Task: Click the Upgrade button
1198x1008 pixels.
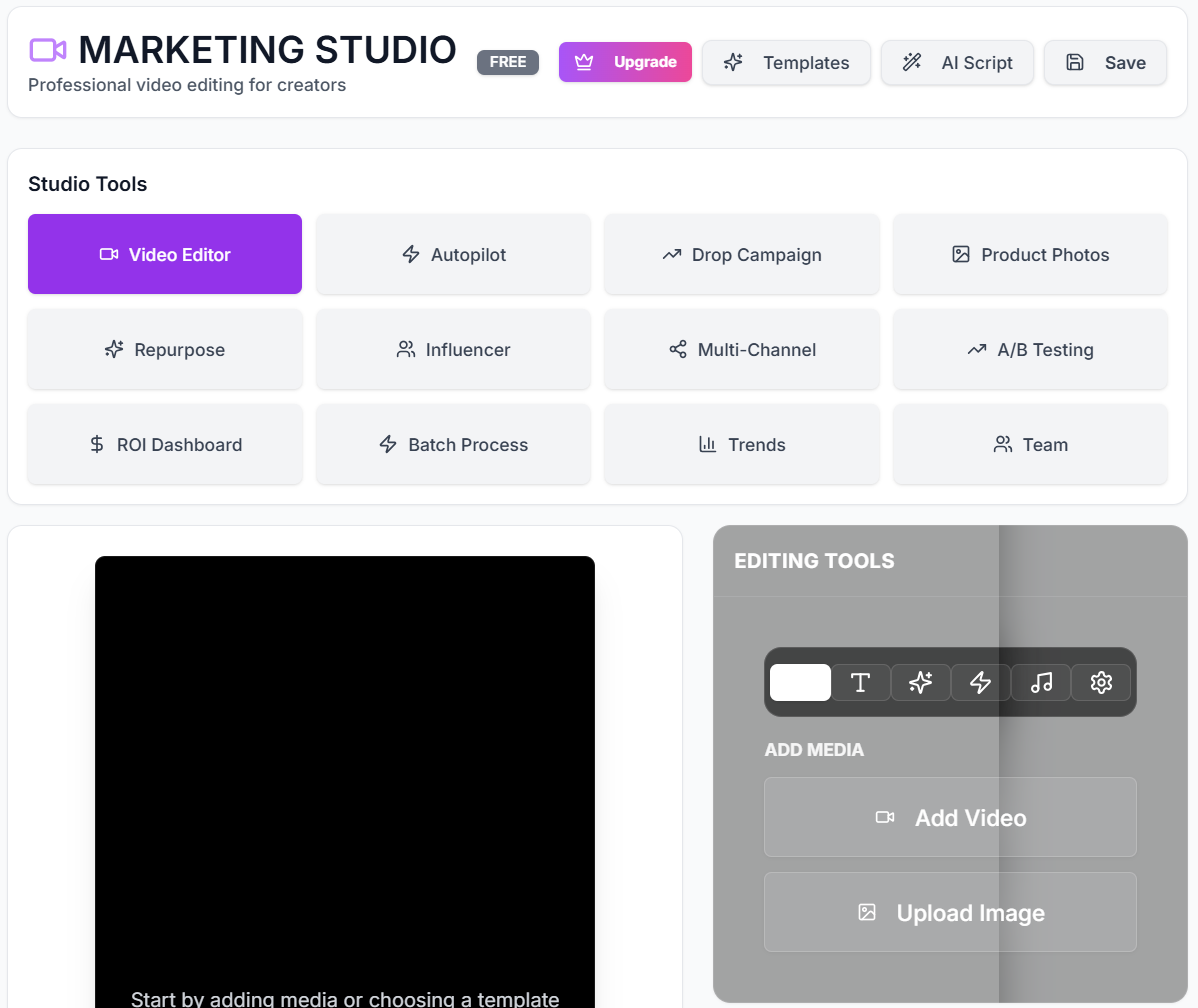Action: (625, 61)
